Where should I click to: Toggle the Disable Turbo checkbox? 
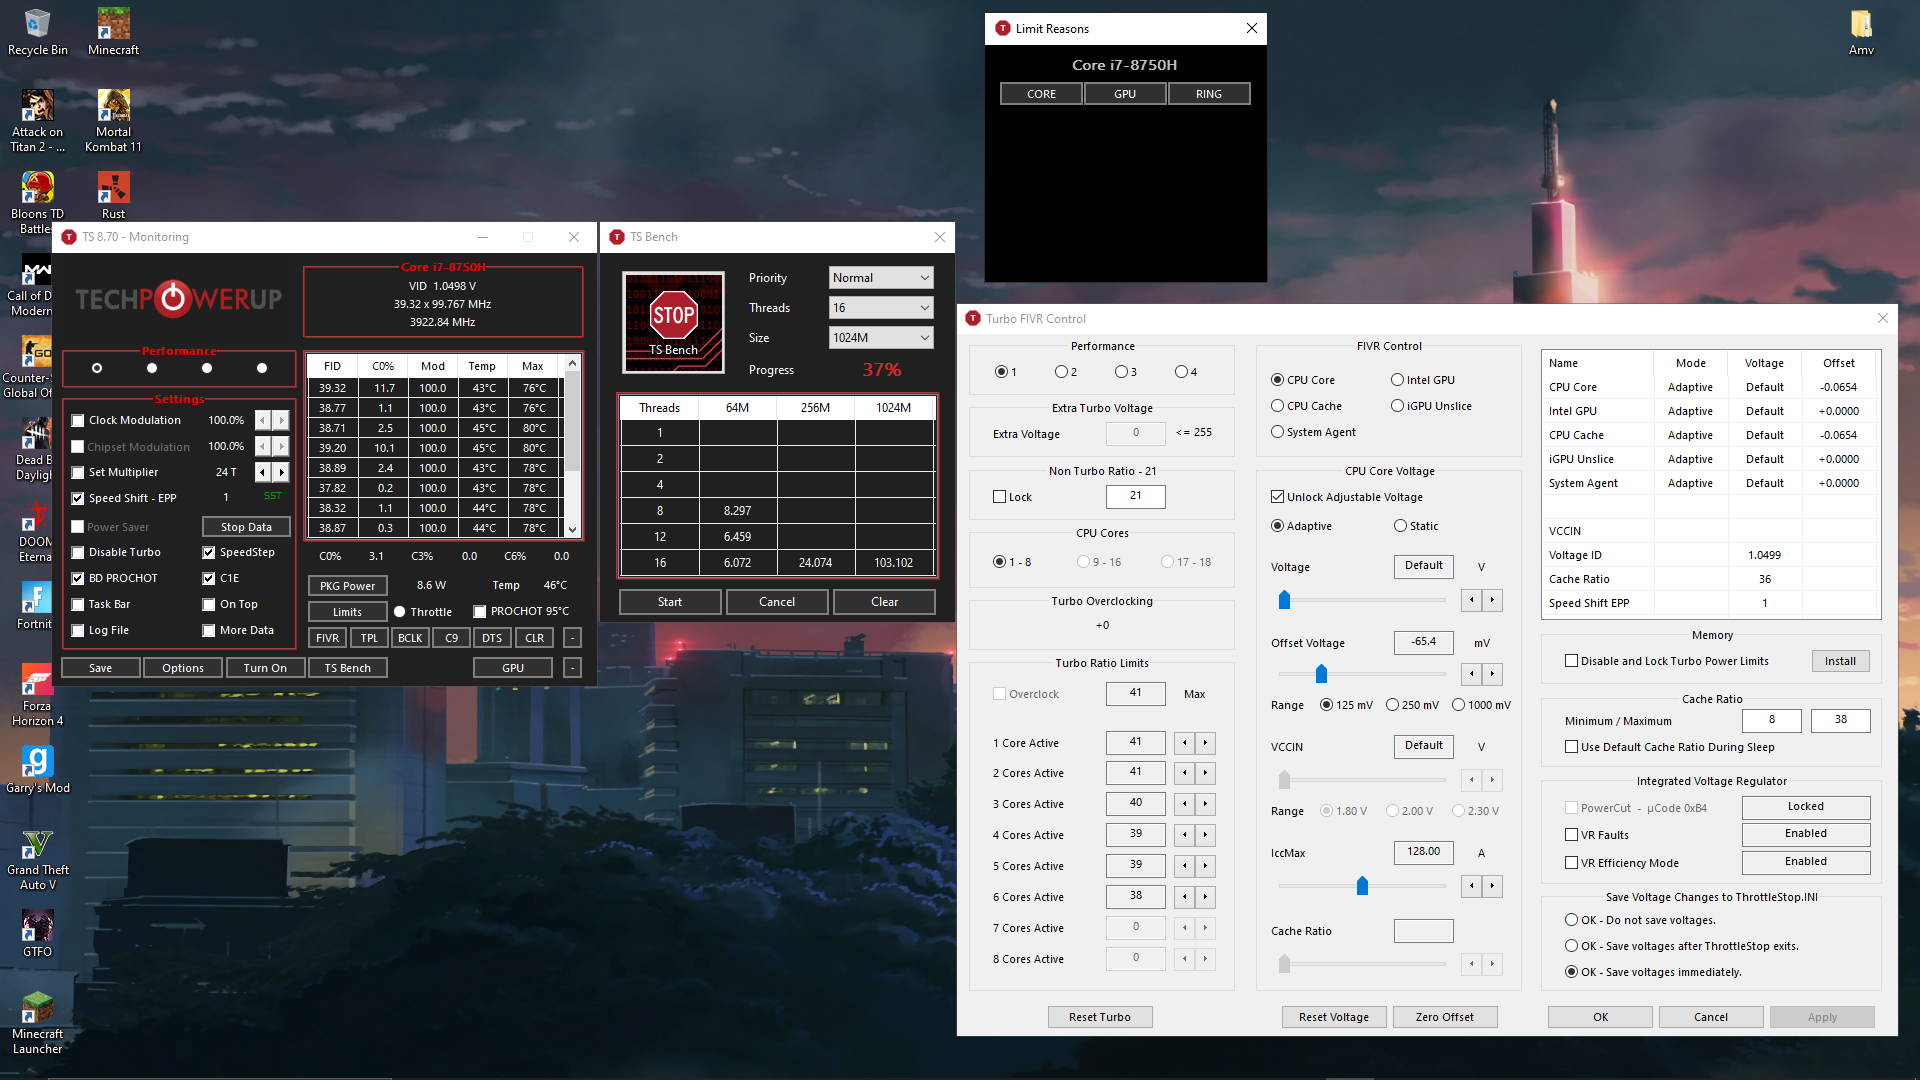(x=78, y=552)
